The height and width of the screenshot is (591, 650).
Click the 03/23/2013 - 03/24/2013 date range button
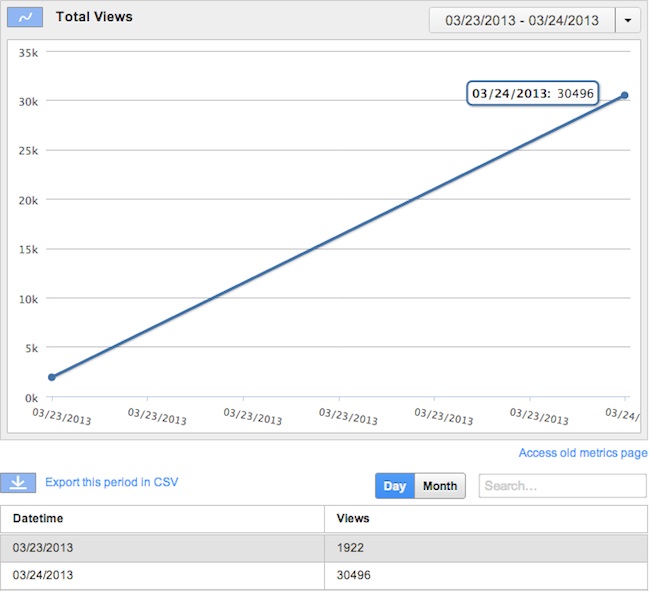pos(522,20)
